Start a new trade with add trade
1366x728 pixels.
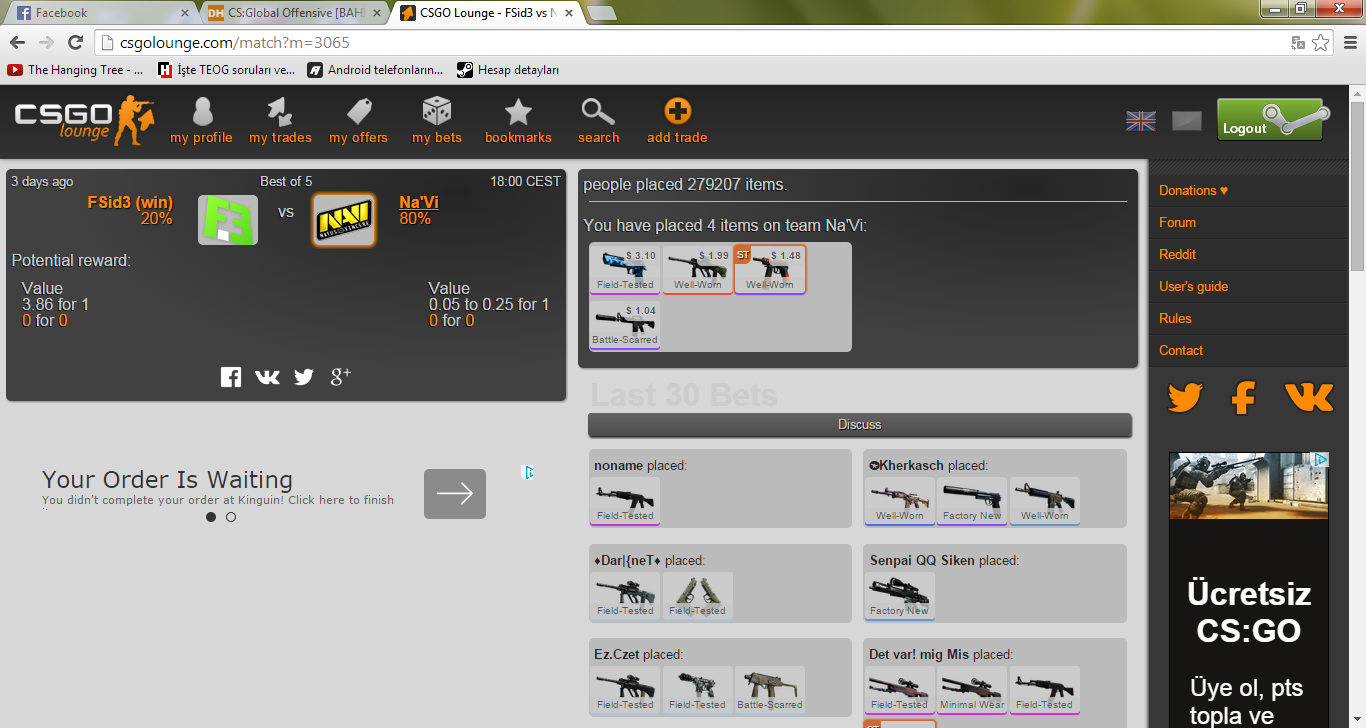coord(677,121)
